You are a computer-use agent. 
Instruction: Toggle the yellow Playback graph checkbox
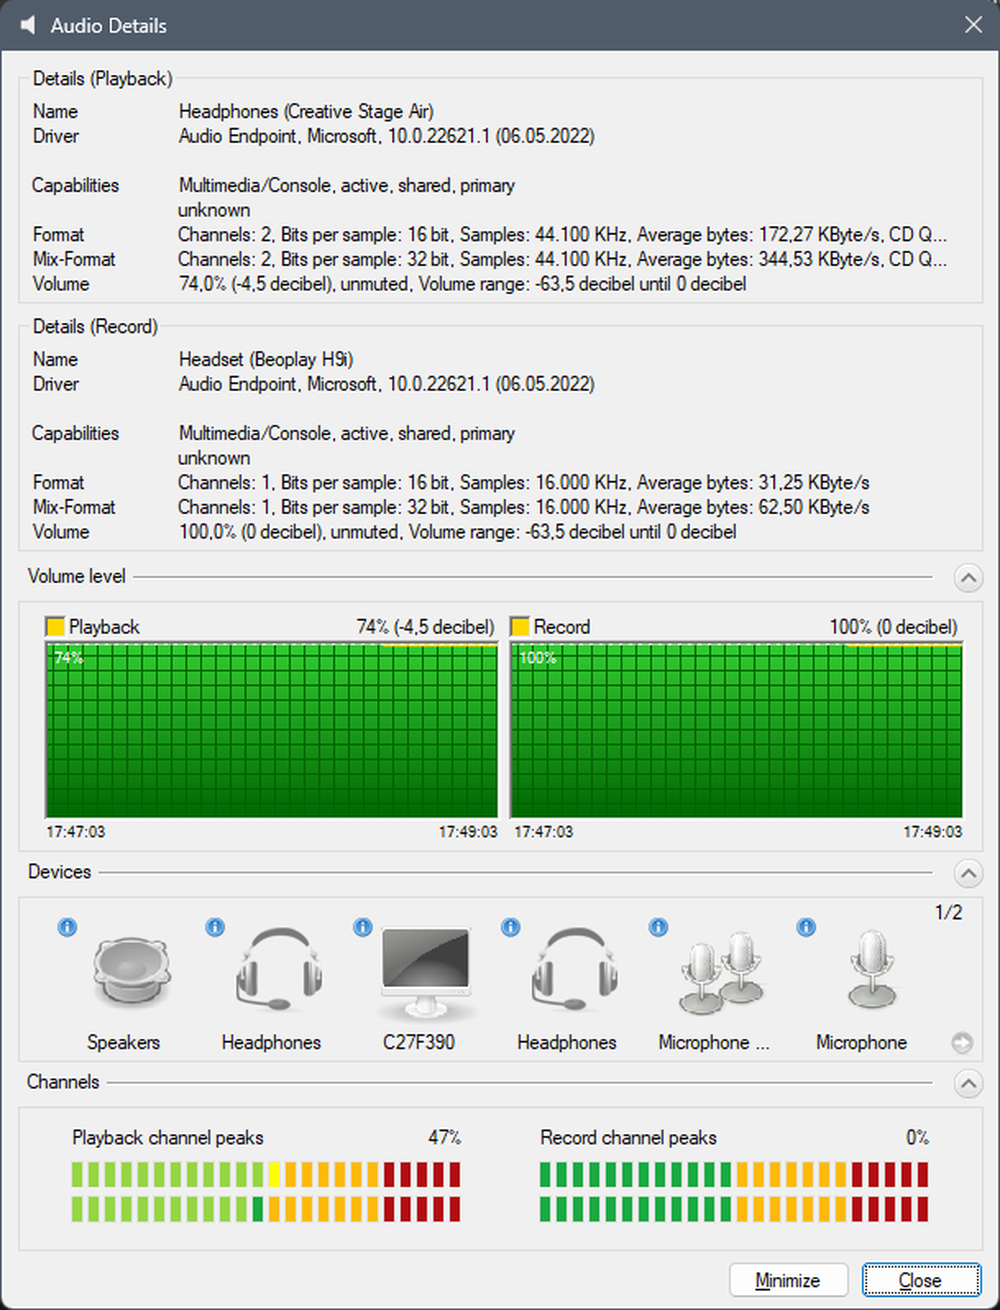pyautogui.click(x=55, y=627)
